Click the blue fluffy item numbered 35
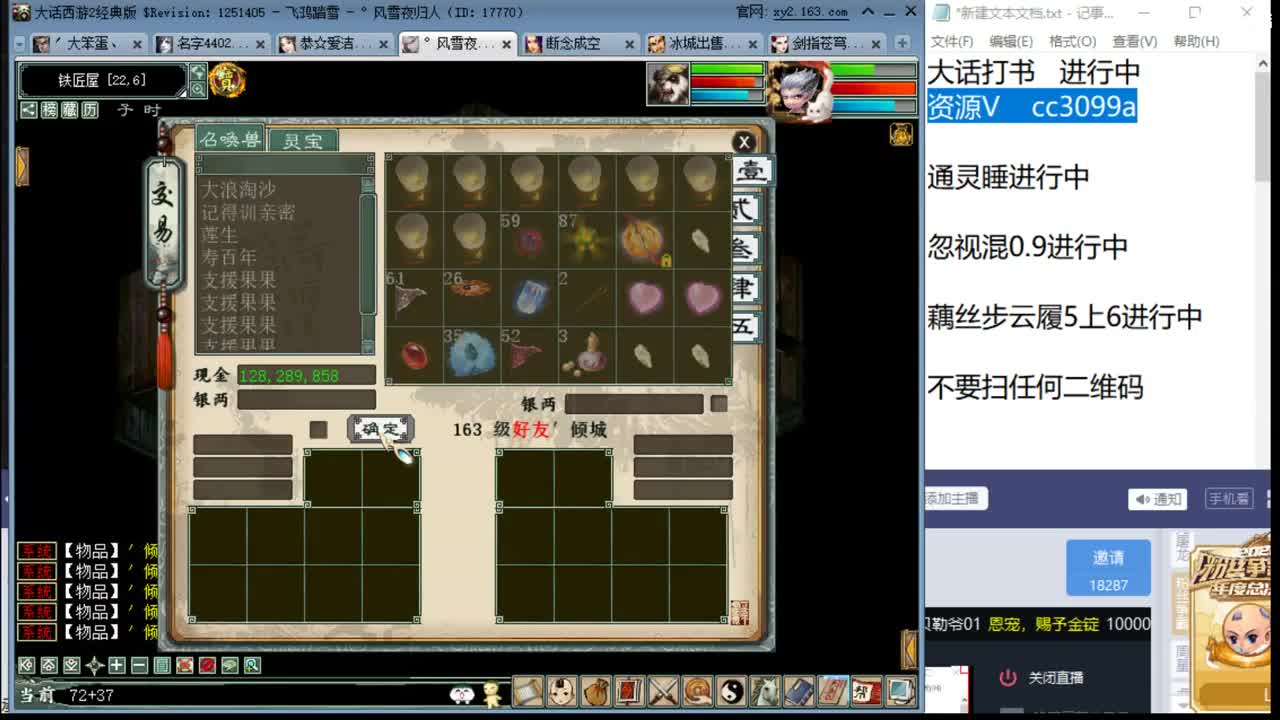 471,355
